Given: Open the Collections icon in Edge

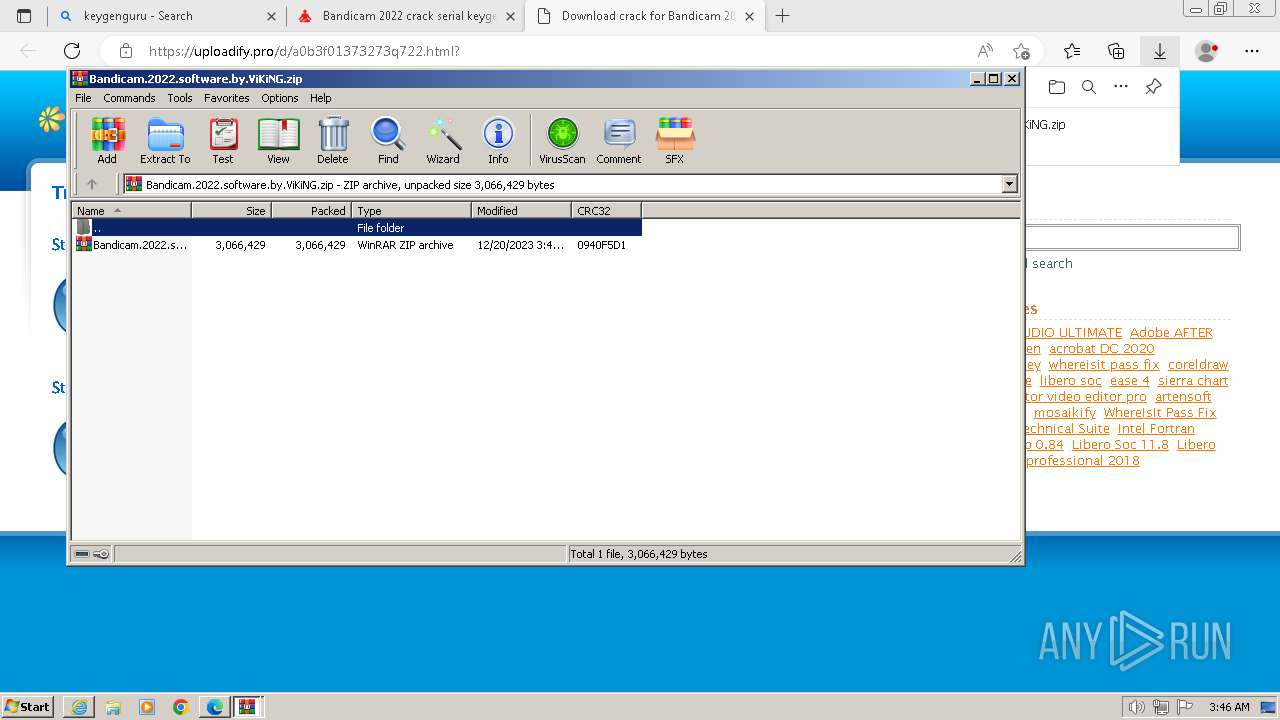Looking at the screenshot, I should click(1116, 51).
